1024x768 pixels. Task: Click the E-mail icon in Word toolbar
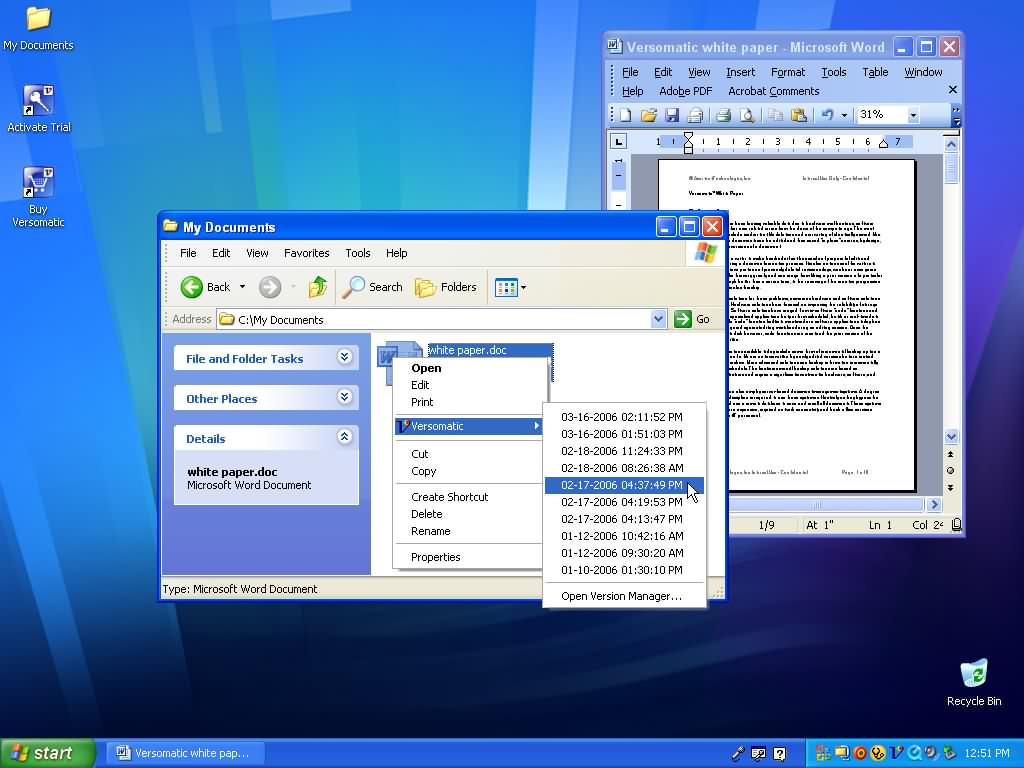pos(695,116)
